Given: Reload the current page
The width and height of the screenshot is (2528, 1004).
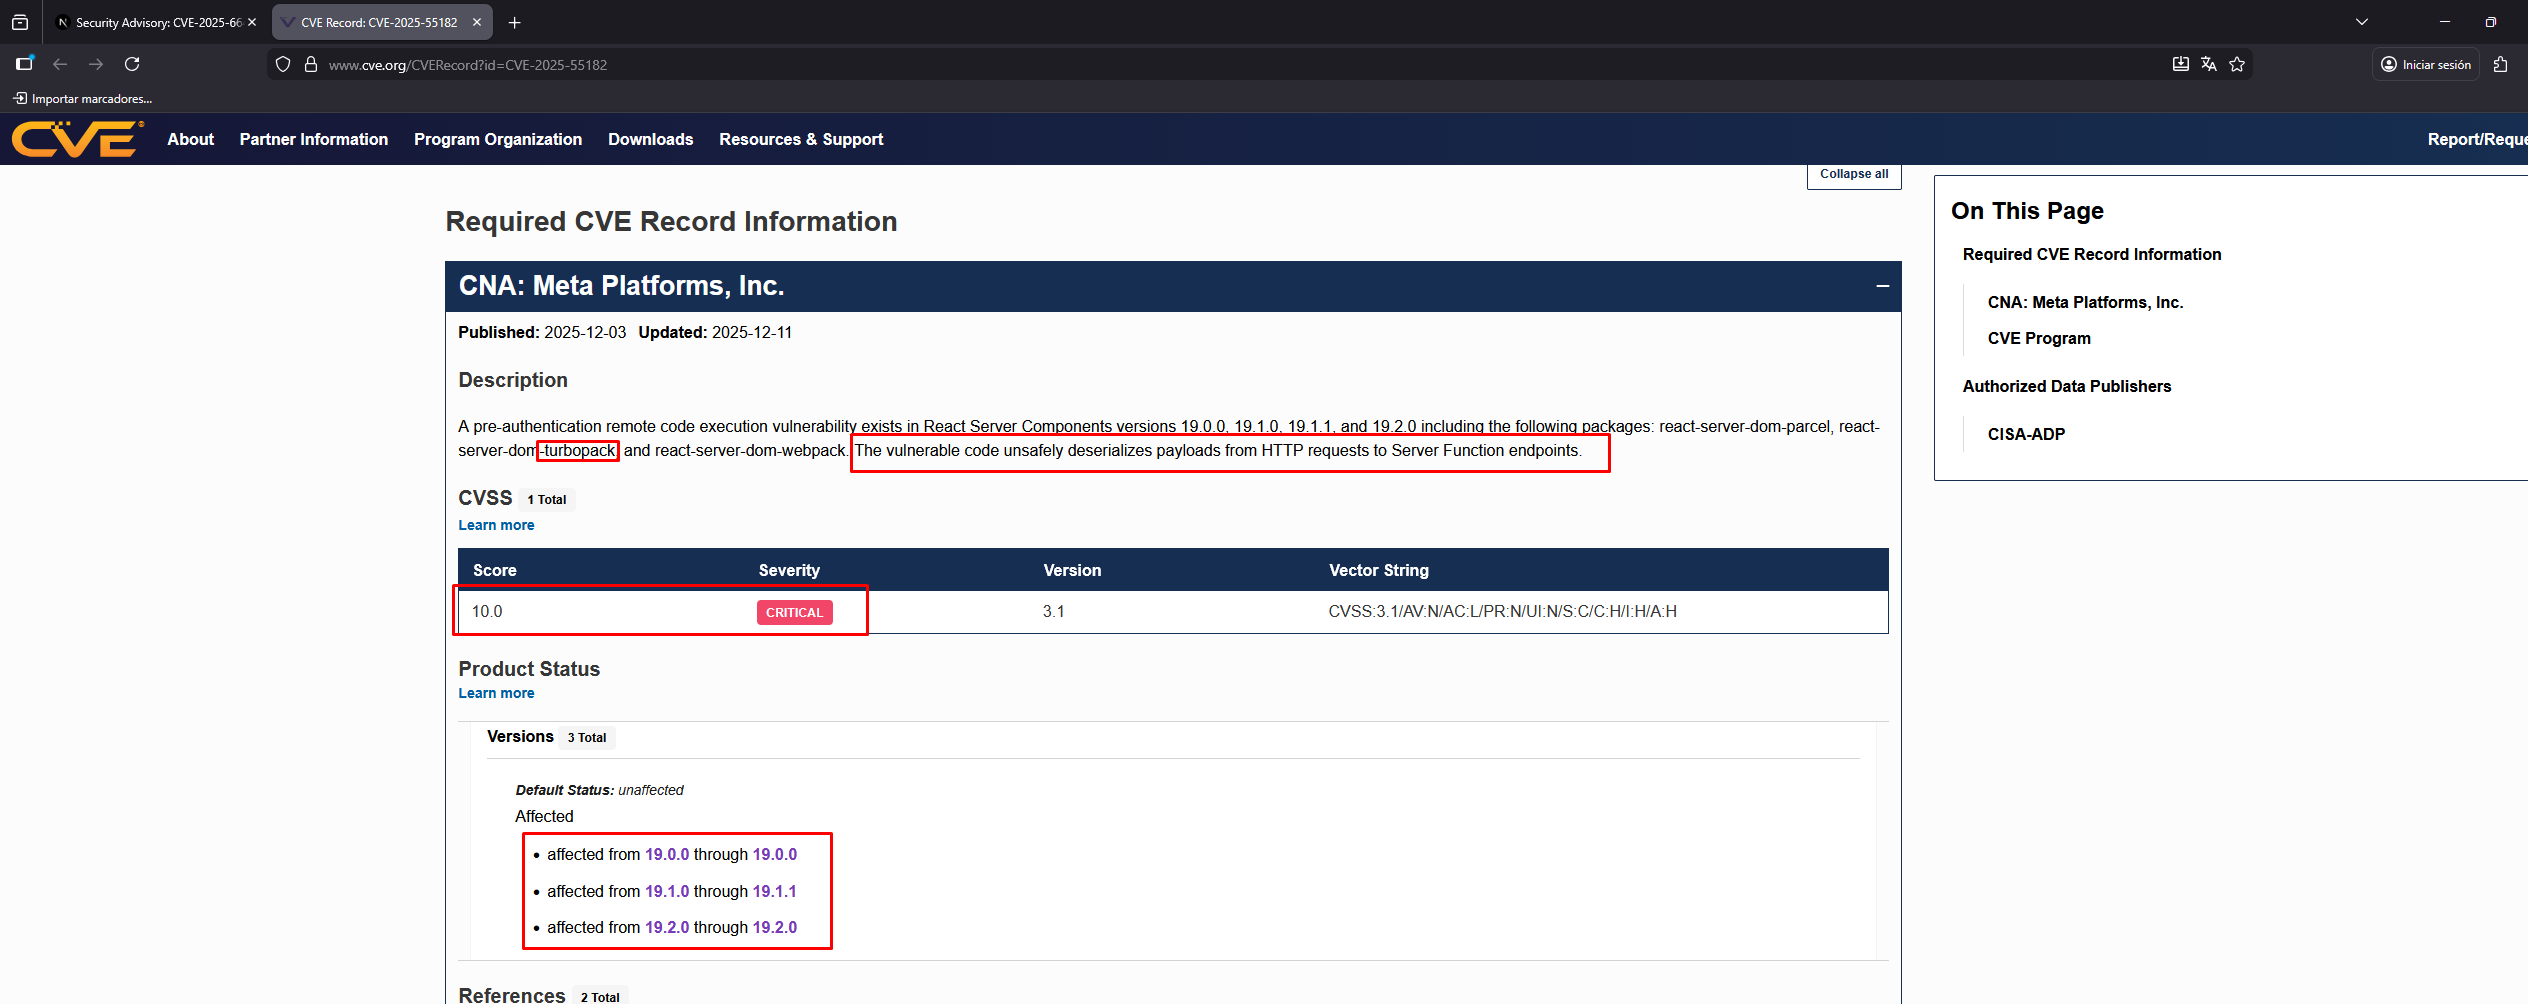Looking at the screenshot, I should tap(133, 64).
